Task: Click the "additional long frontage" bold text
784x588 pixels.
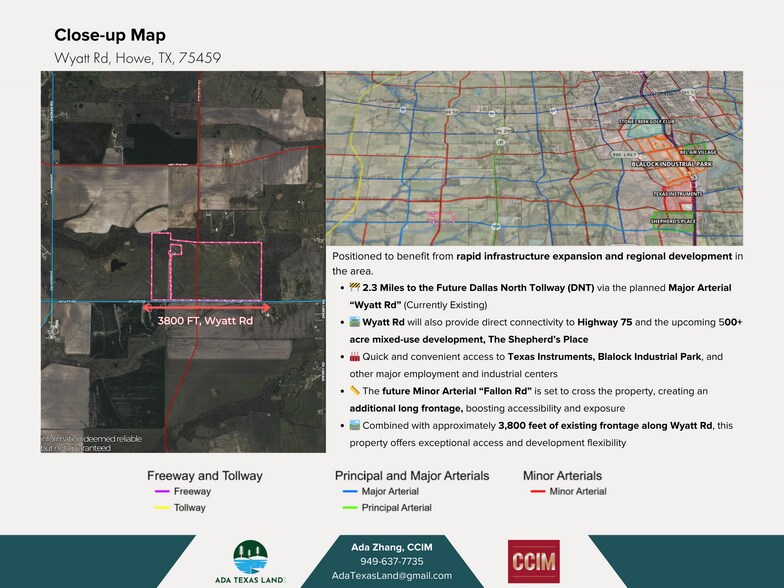Action: click(406, 408)
